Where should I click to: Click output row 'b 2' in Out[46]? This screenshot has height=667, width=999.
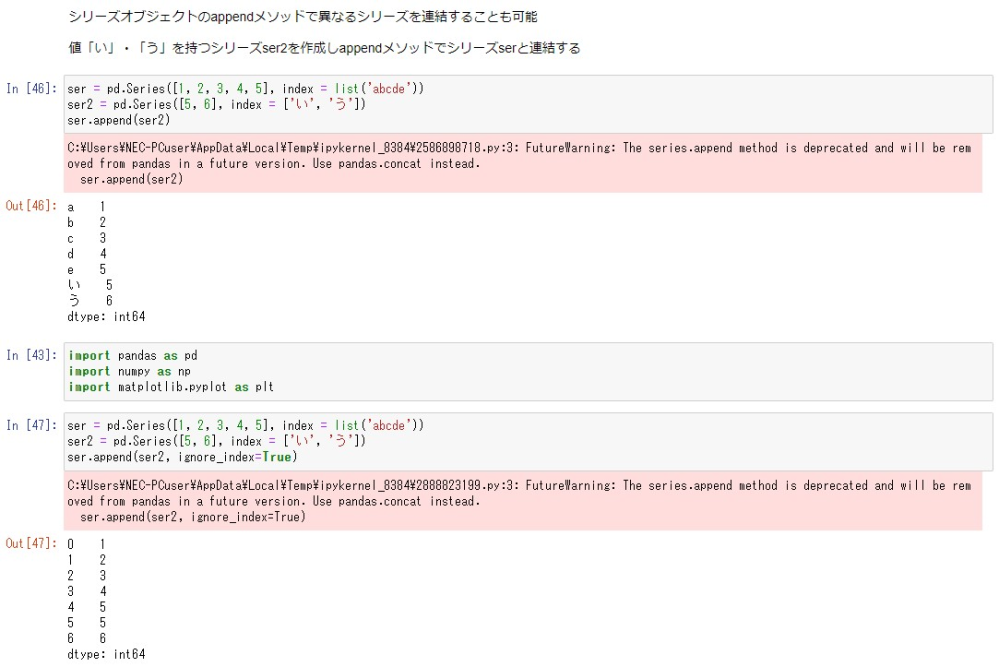[x=87, y=222]
